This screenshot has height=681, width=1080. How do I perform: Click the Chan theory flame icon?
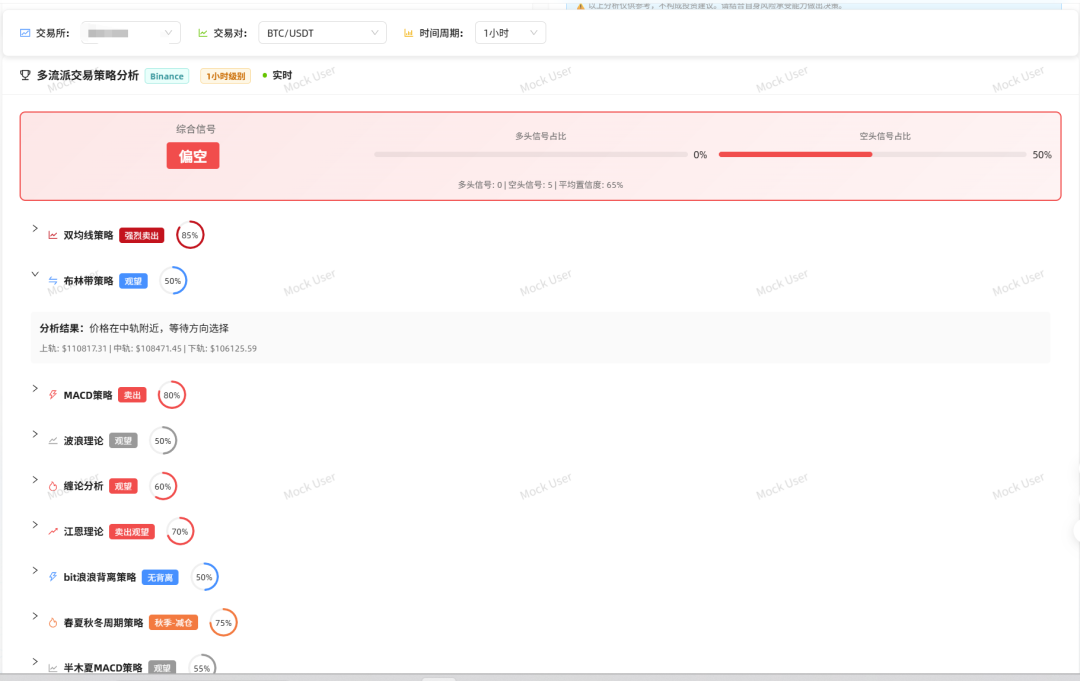(x=53, y=486)
